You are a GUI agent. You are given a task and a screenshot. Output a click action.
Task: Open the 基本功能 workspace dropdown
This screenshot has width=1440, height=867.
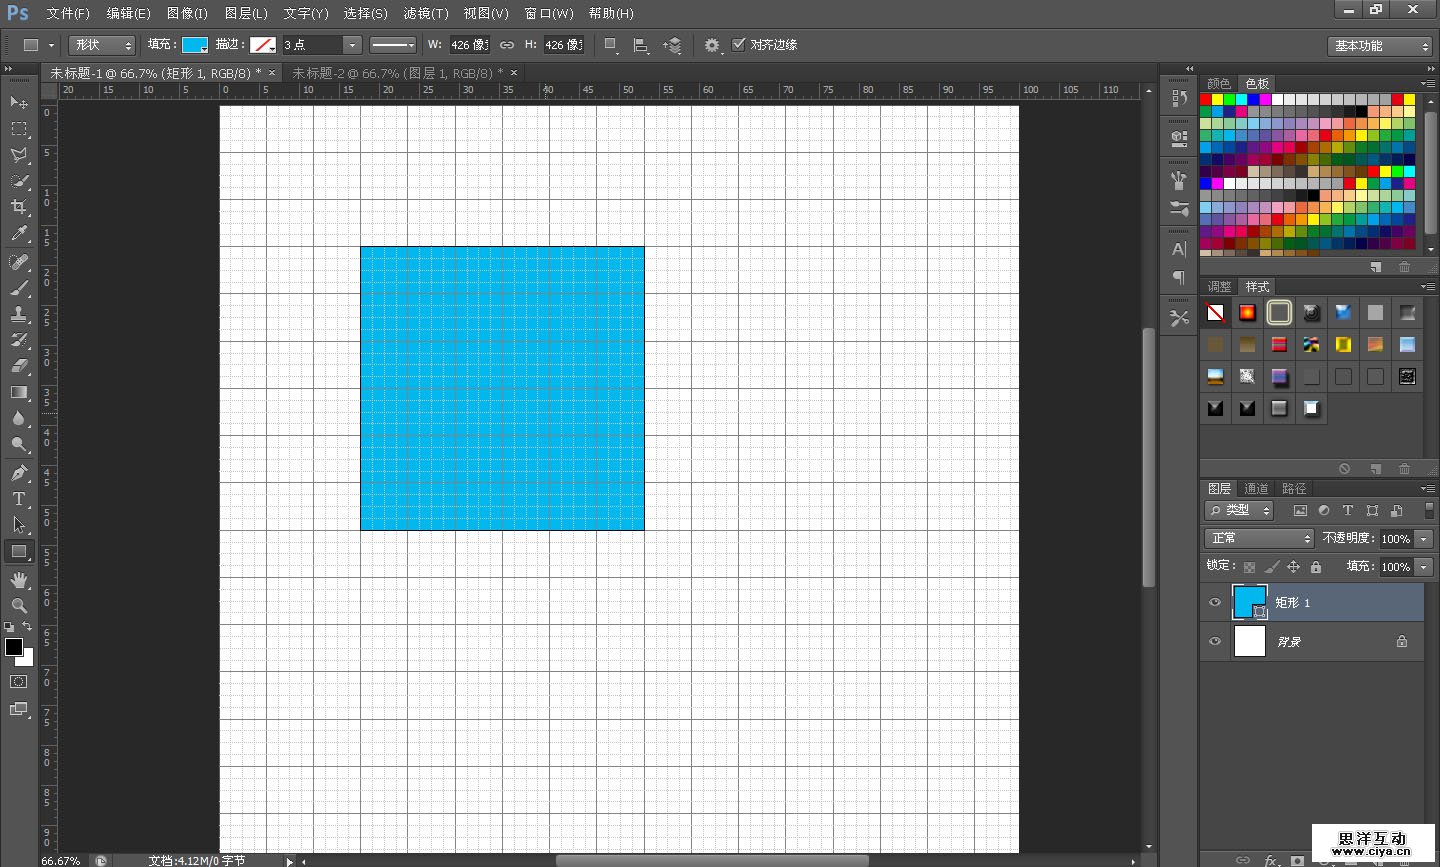(1382, 46)
